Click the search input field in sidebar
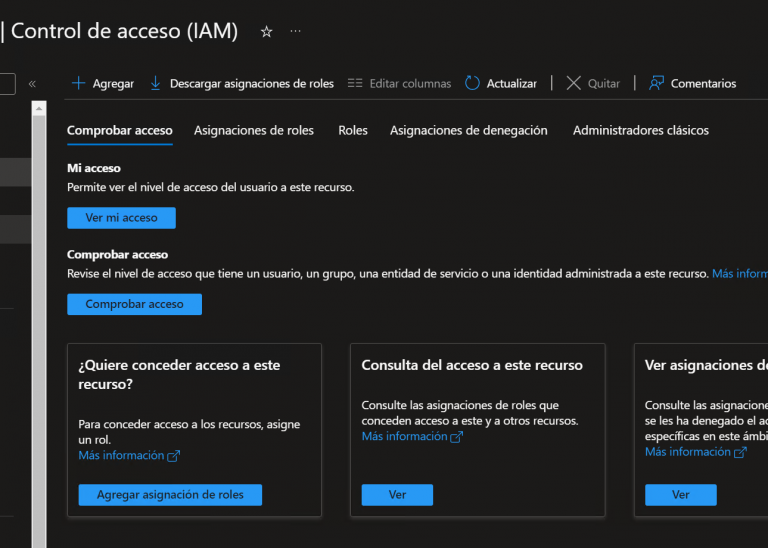This screenshot has width=768, height=548. point(7,84)
